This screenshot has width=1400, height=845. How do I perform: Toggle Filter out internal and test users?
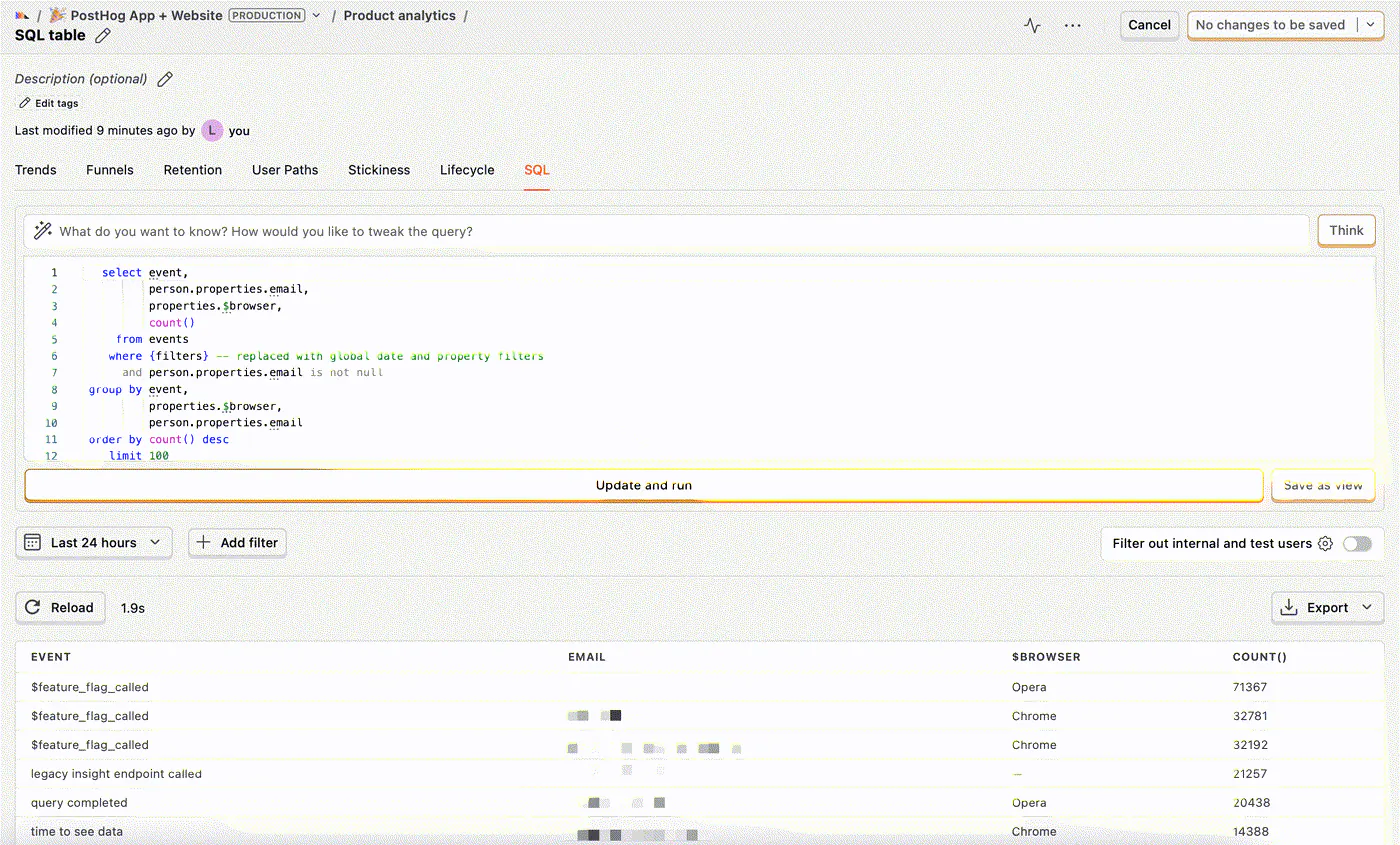[x=1357, y=544]
